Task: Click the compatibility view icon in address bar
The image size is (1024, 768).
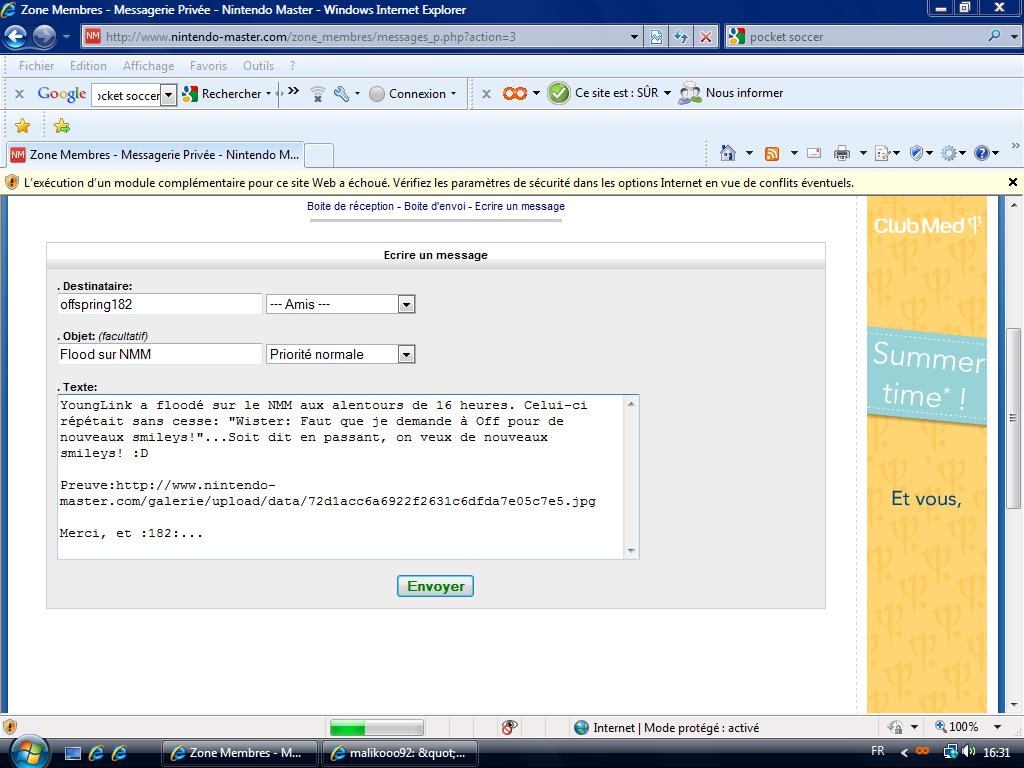Action: pos(656,37)
